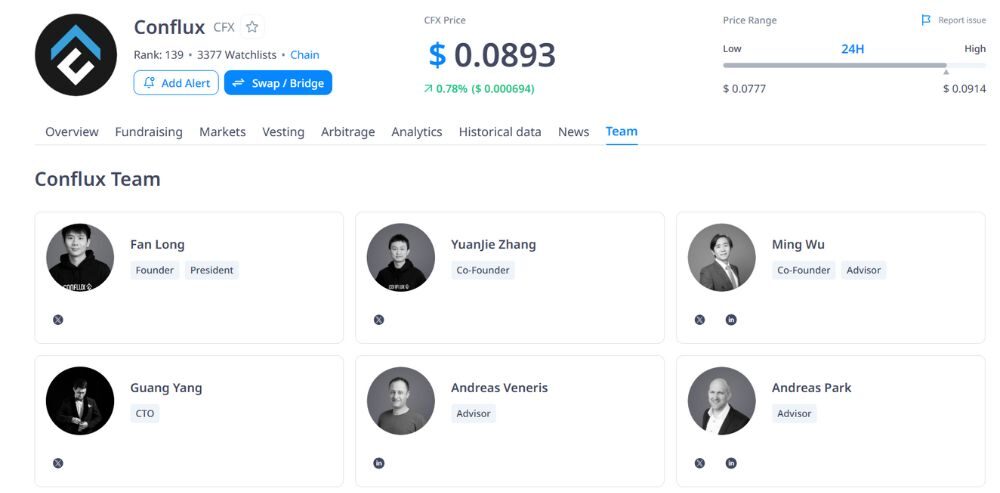The width and height of the screenshot is (1000, 493).
Task: Click the price range slider bar
Action: [834, 65]
